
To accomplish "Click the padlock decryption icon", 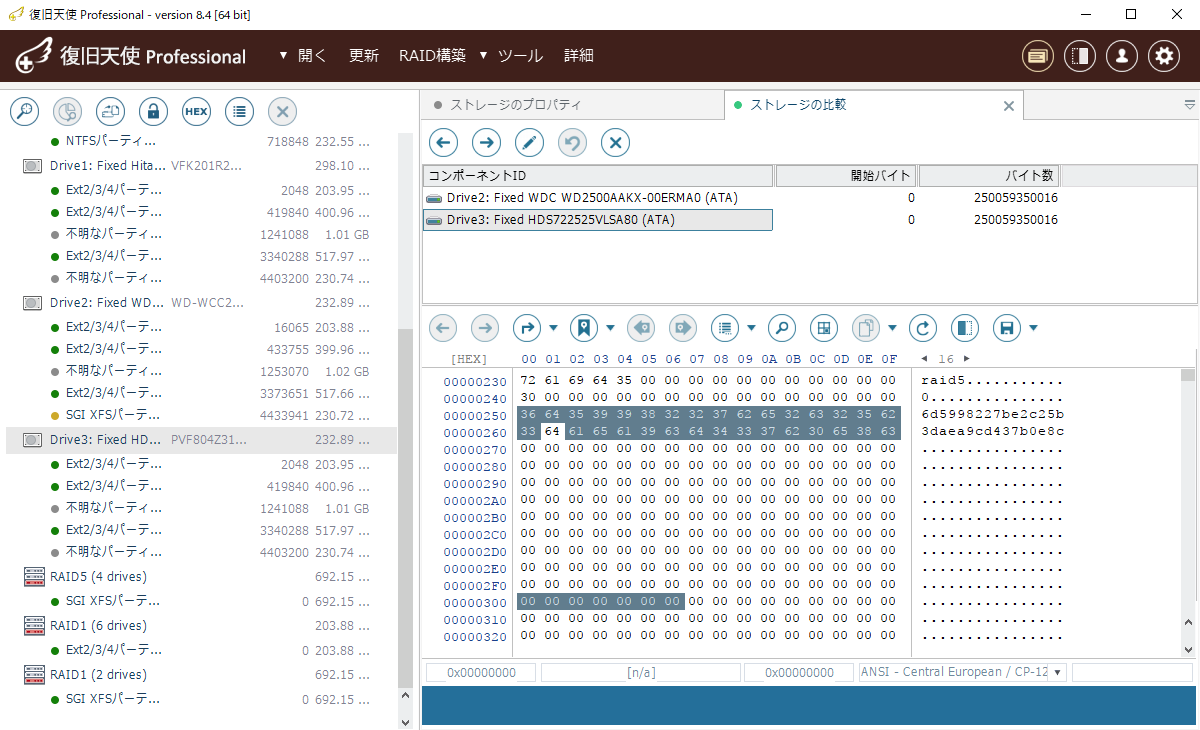I will tap(153, 112).
